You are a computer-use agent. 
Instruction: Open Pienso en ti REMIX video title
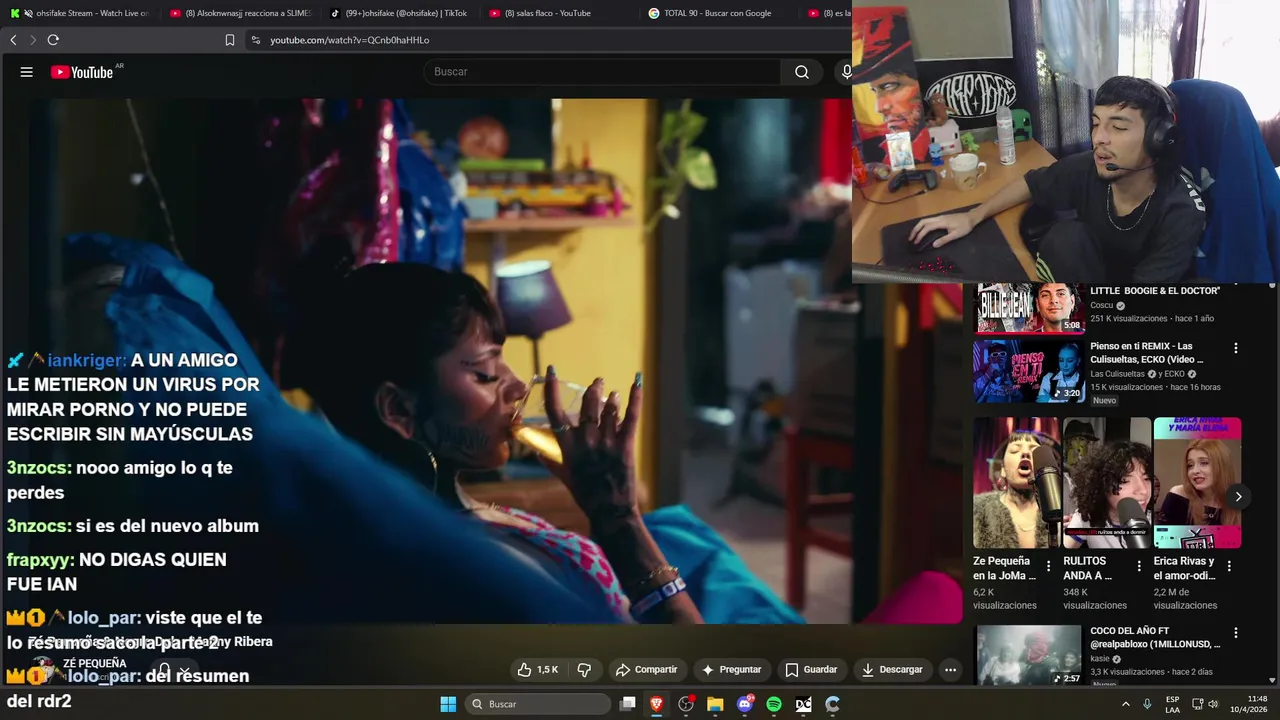(x=1146, y=353)
